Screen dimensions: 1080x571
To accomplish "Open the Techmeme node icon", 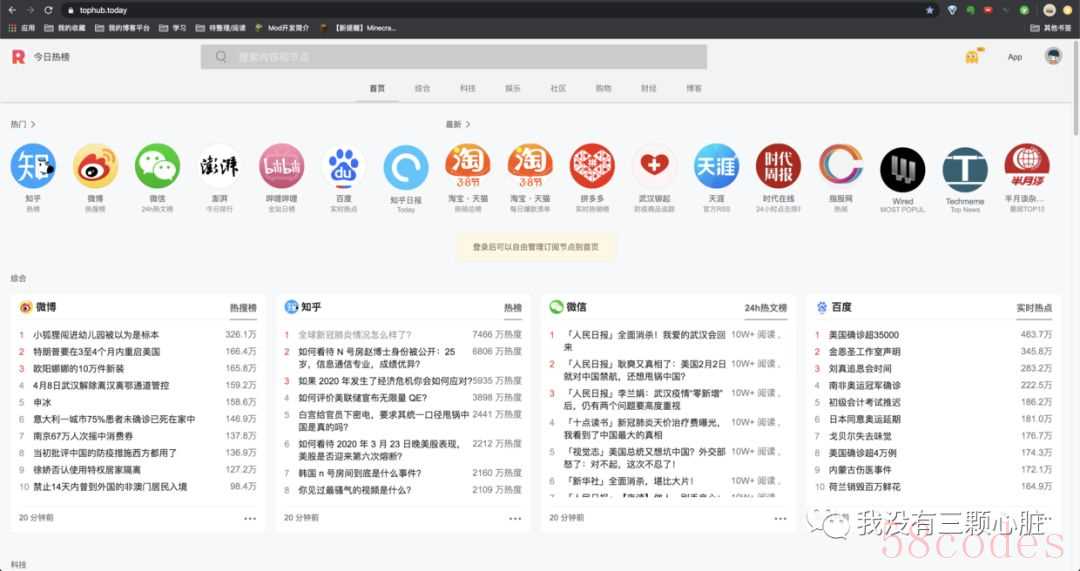I will 964,169.
